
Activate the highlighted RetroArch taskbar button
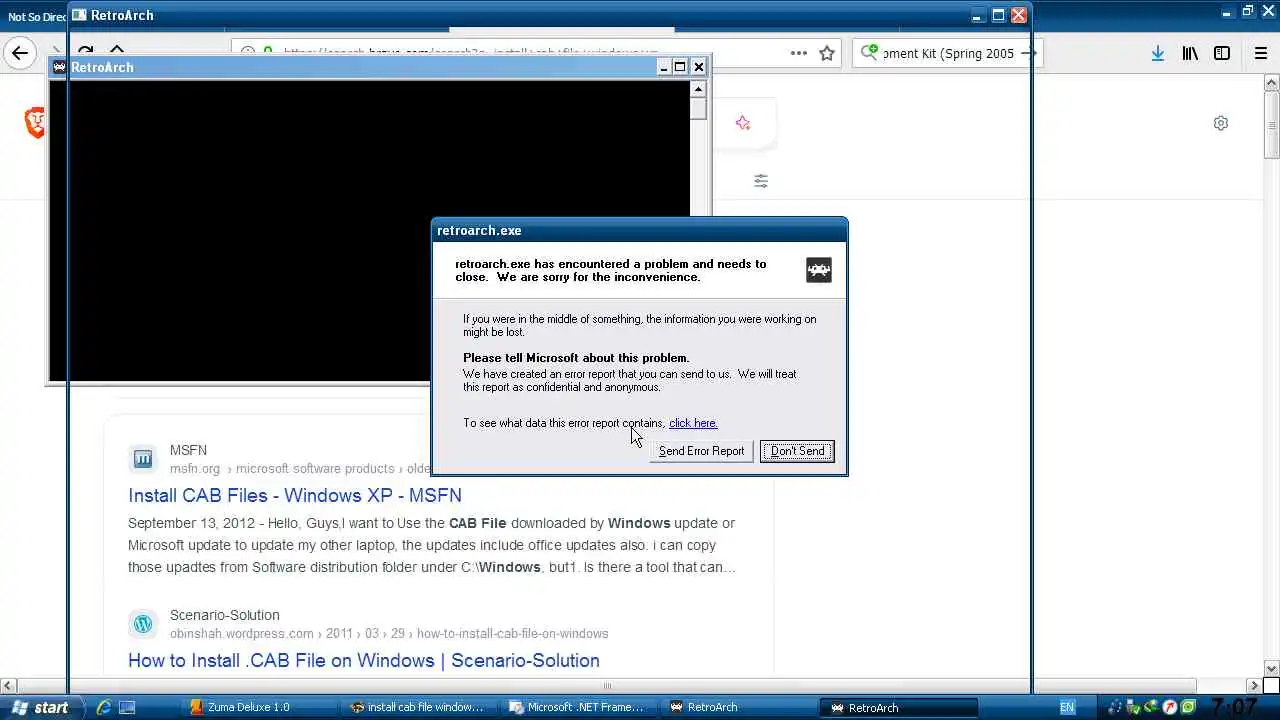pyautogui.click(x=900, y=707)
